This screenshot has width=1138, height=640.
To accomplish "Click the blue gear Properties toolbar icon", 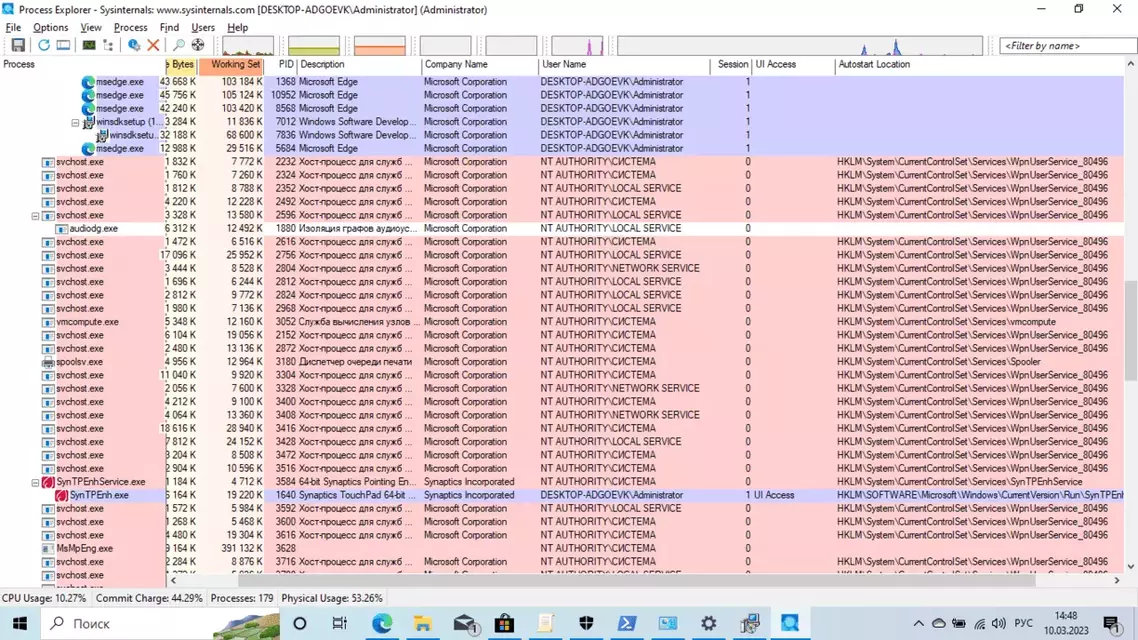I will click(134, 45).
